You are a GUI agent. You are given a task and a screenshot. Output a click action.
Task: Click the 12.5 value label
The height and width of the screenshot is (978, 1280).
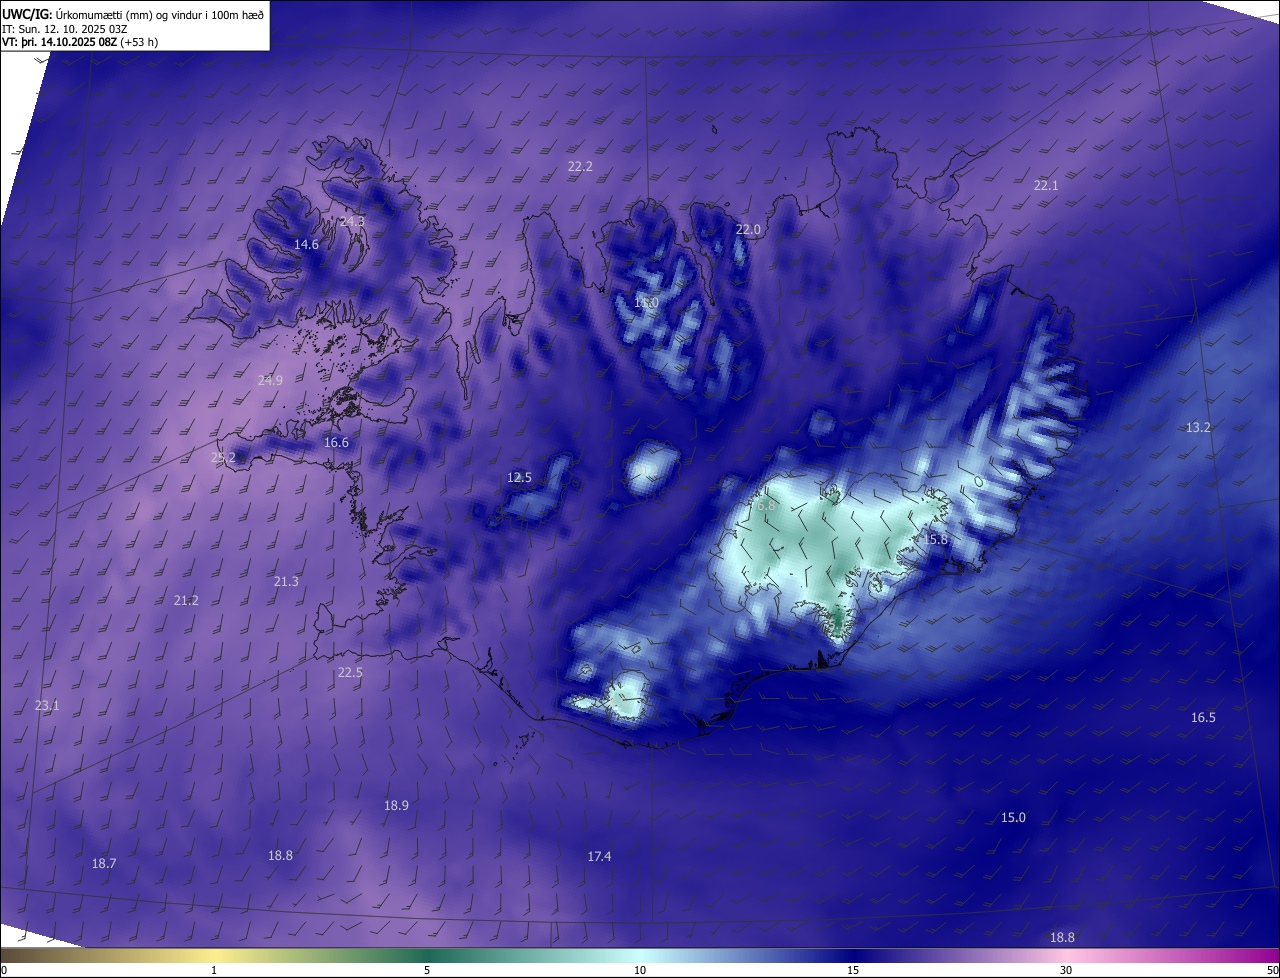pos(519,477)
